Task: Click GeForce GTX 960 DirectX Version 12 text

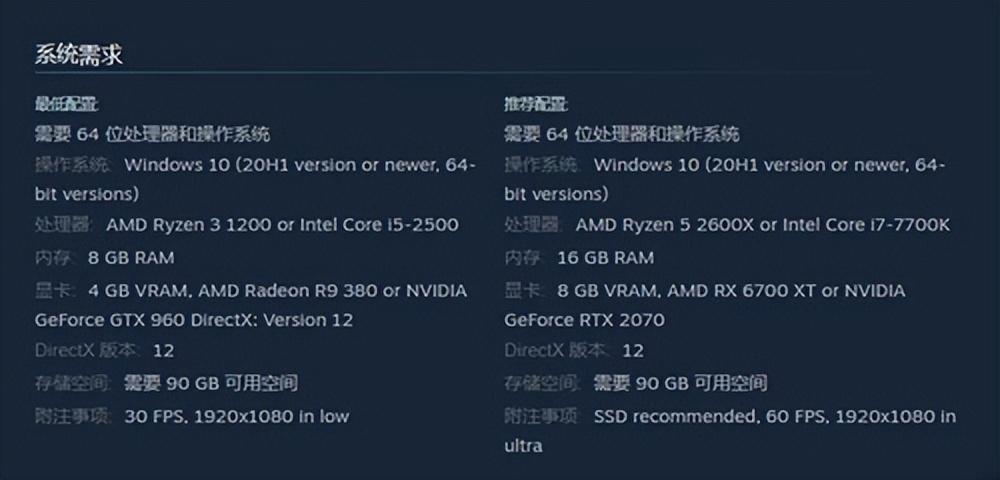Action: [194, 320]
